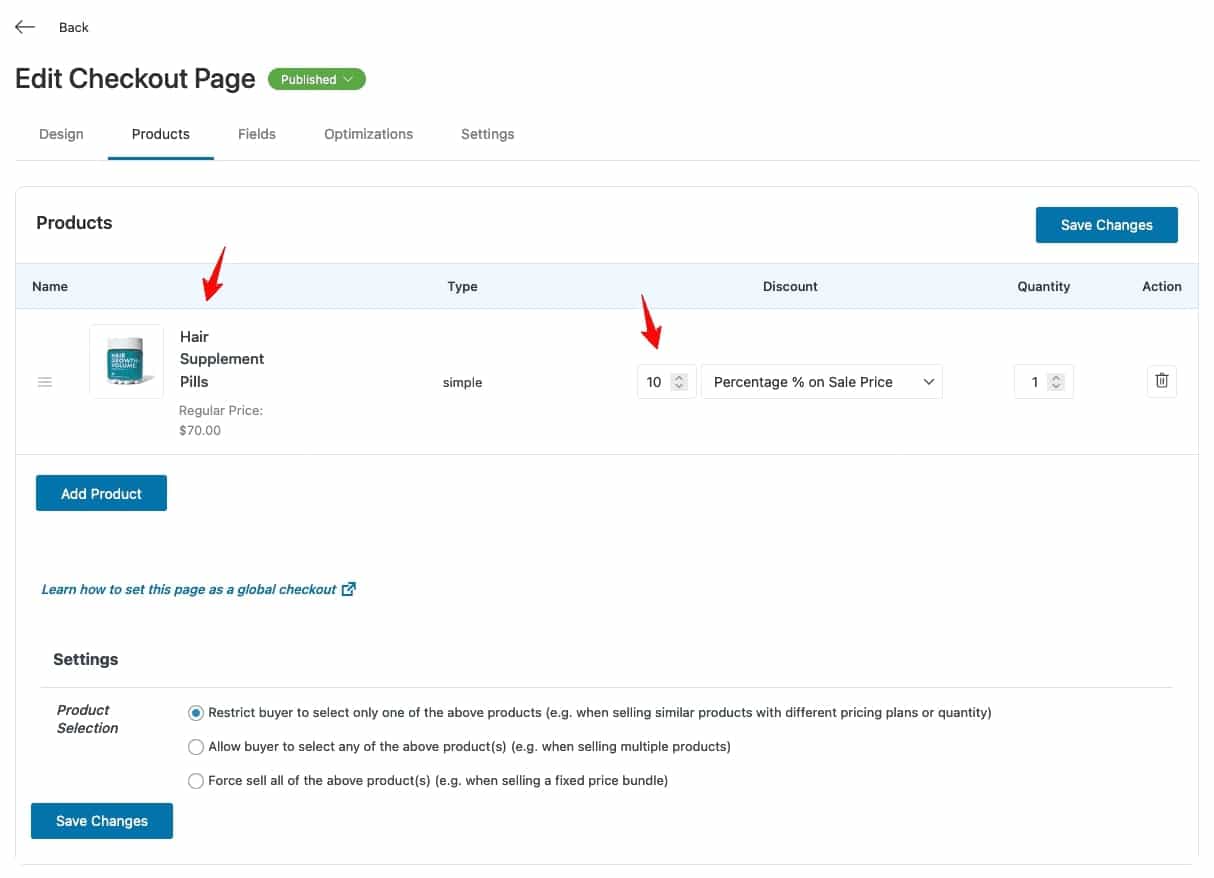
Task: Click the drag handle next to the product
Action: tap(45, 381)
